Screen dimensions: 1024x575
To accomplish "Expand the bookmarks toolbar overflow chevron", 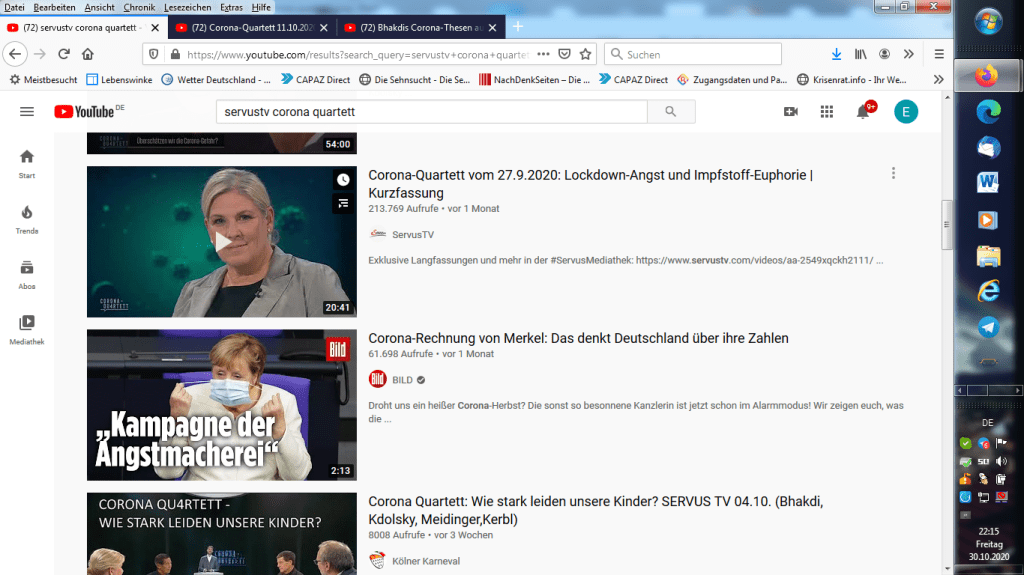I will tap(938, 80).
